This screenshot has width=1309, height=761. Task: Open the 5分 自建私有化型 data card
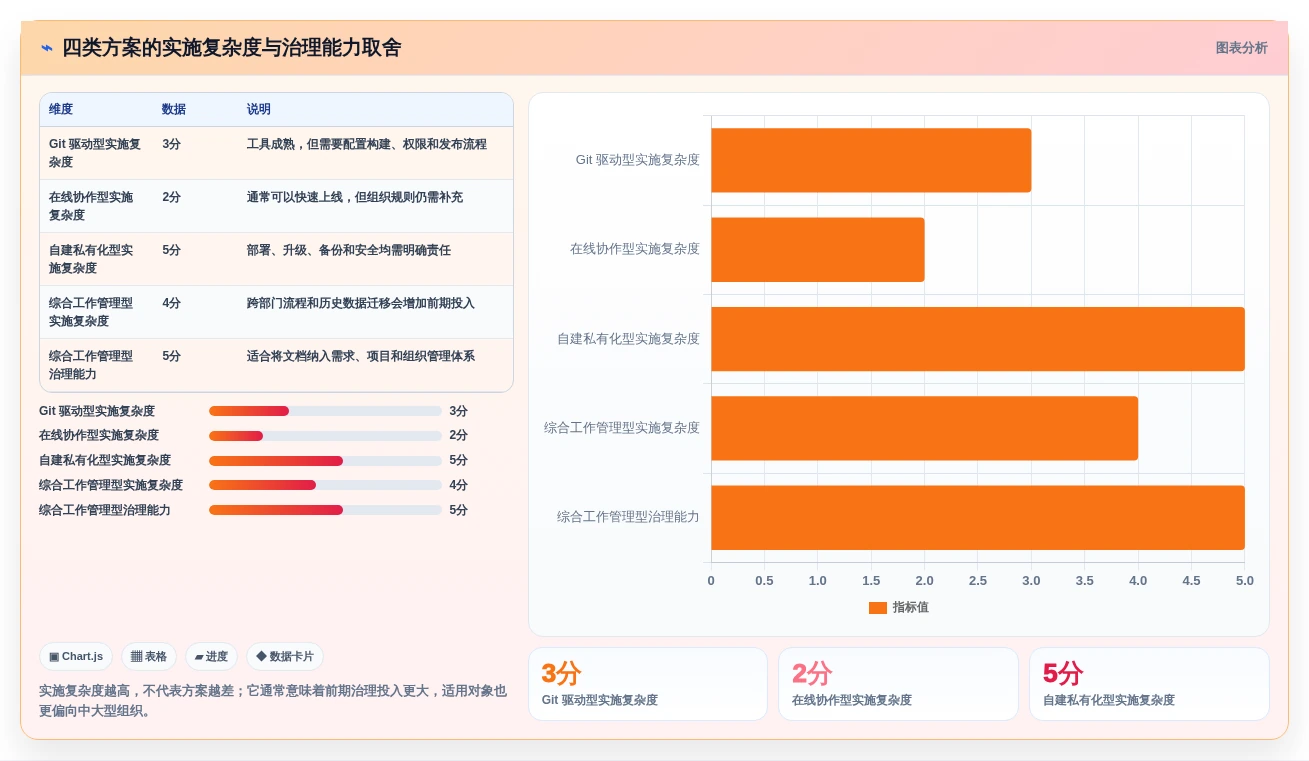pos(1149,684)
